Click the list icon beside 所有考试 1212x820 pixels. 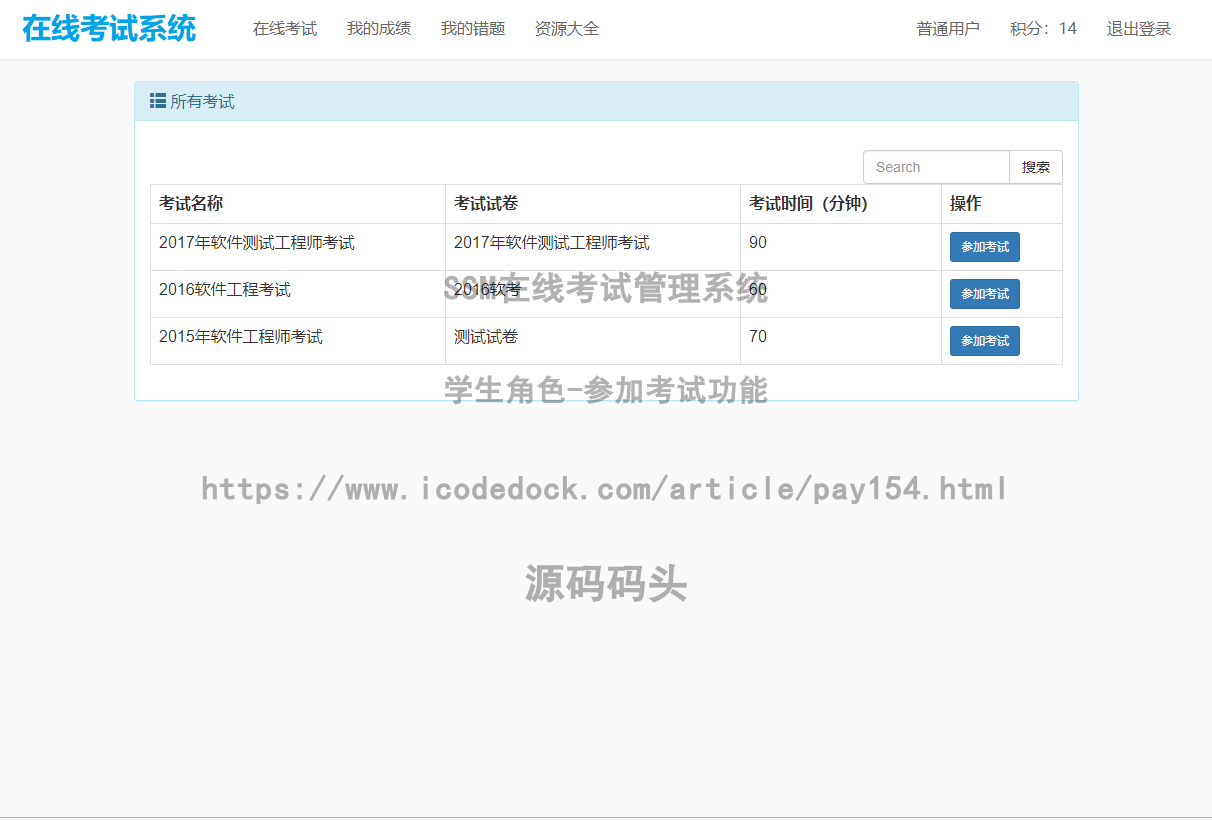coord(157,100)
